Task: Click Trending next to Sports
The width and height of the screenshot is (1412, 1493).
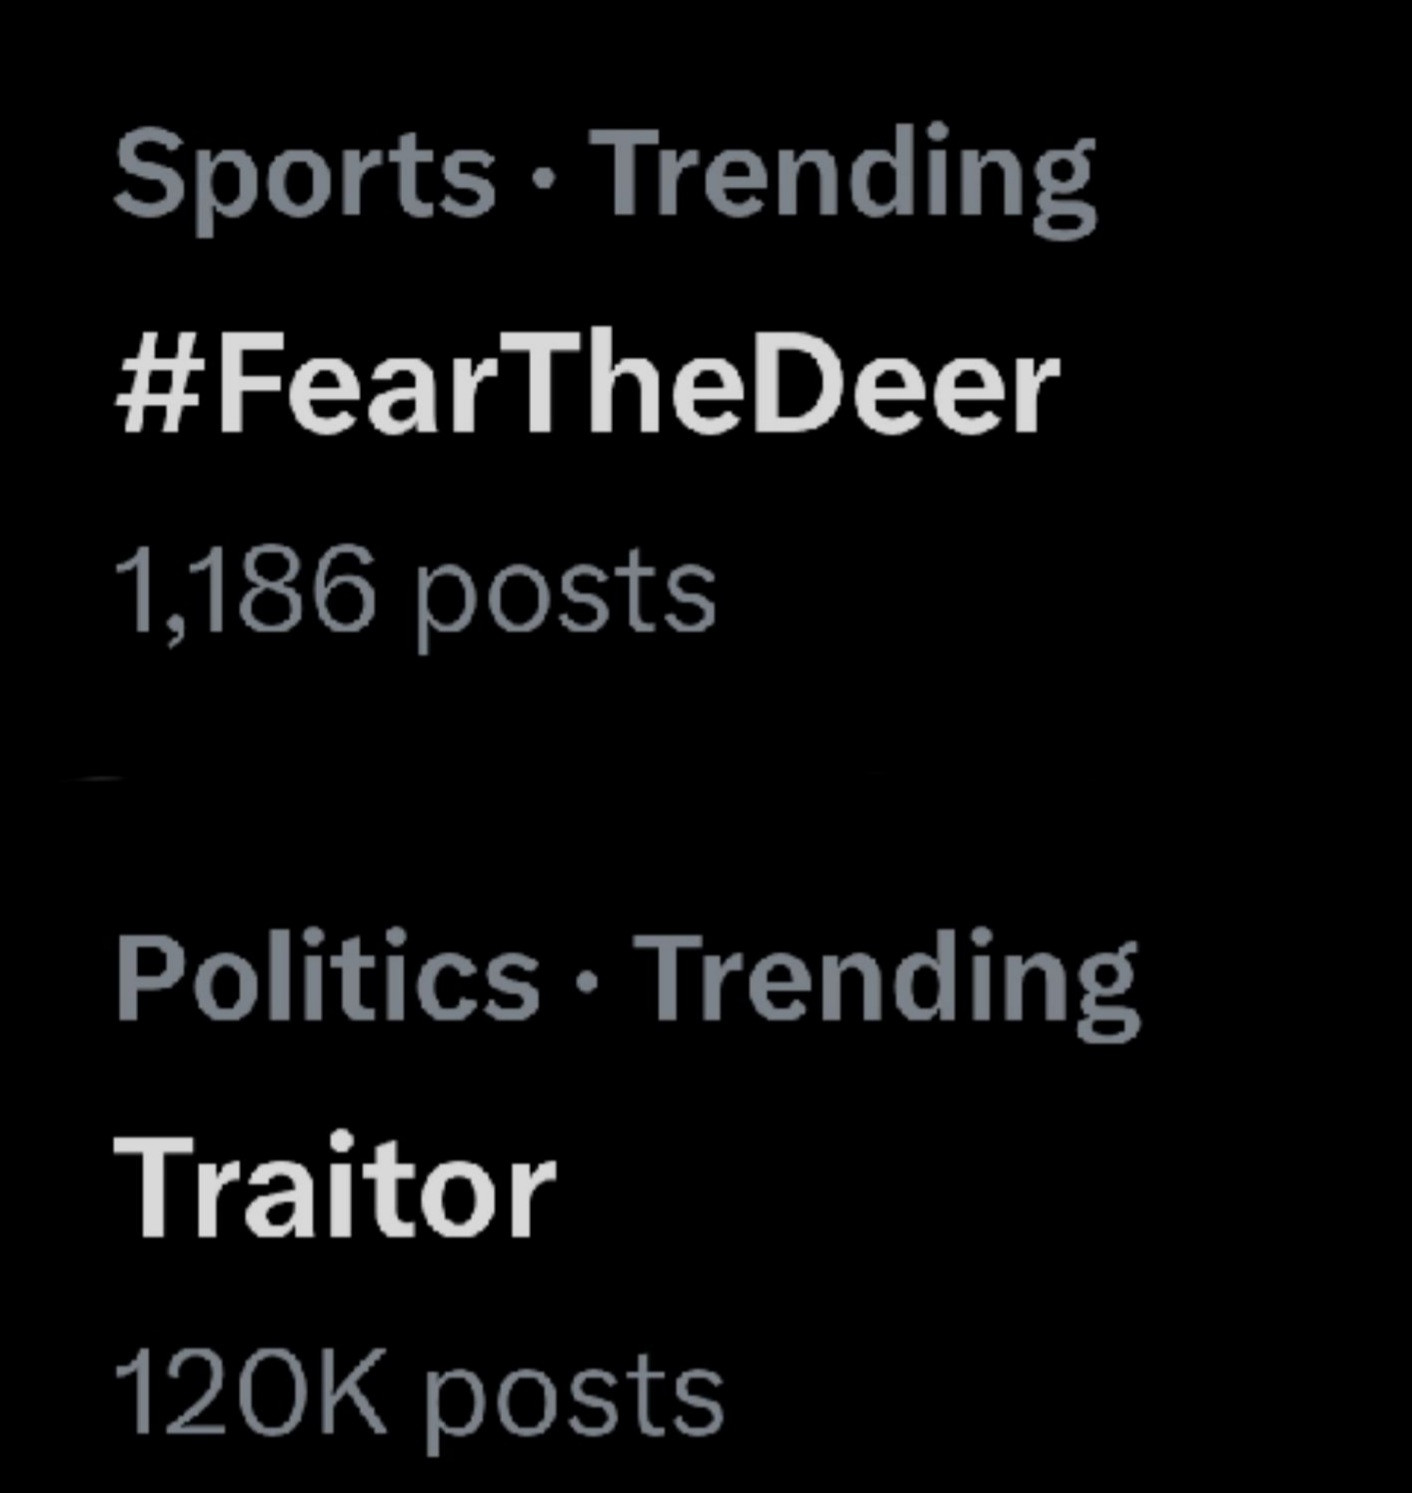Action: 845,176
